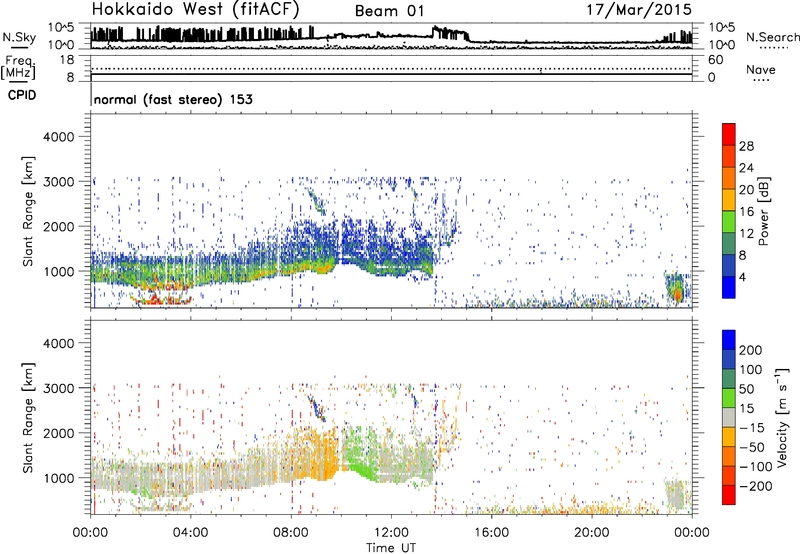
Task: Click the '60' Nave axis tick label
Action: pos(716,60)
